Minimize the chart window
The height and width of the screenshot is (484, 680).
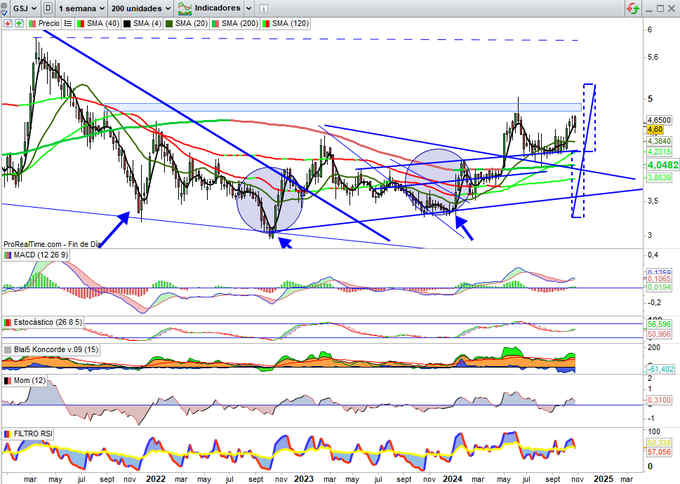(x=649, y=9)
